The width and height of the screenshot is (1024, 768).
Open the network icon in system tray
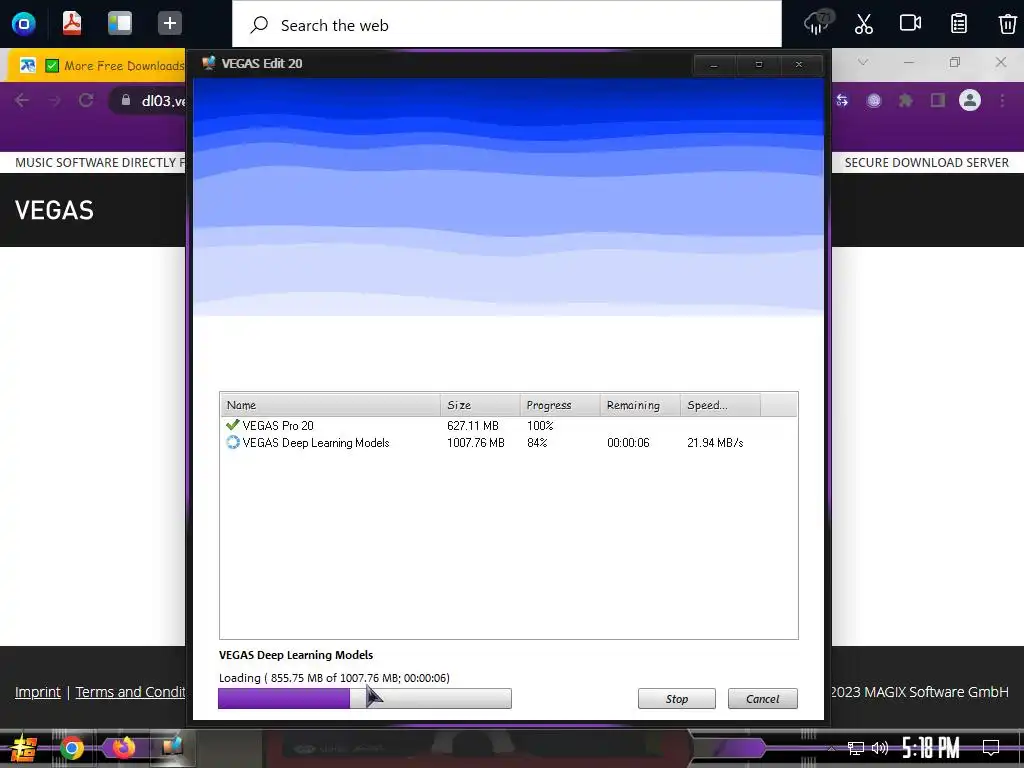click(855, 748)
